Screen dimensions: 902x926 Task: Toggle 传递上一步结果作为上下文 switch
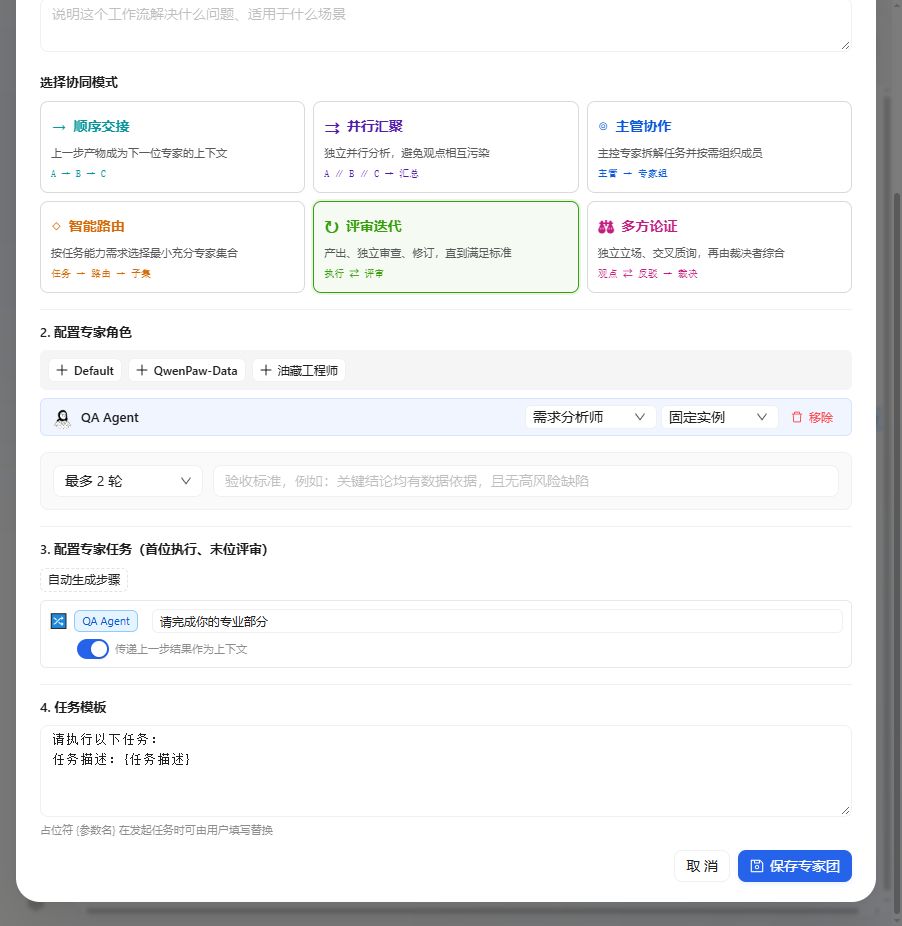(x=93, y=649)
